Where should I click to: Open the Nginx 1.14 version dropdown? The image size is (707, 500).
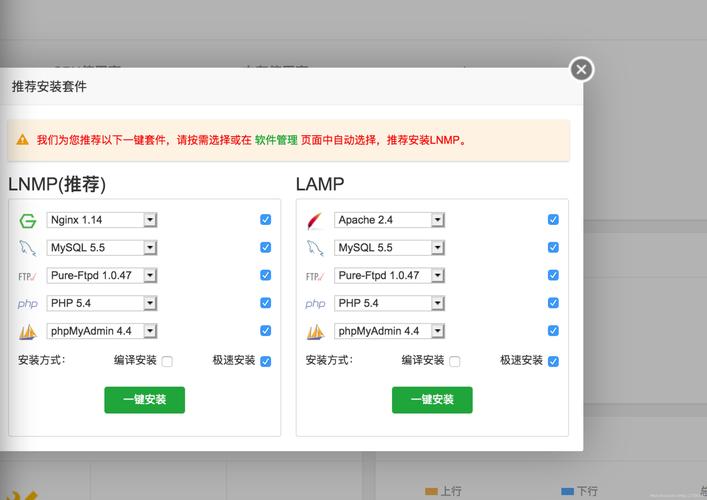point(101,220)
